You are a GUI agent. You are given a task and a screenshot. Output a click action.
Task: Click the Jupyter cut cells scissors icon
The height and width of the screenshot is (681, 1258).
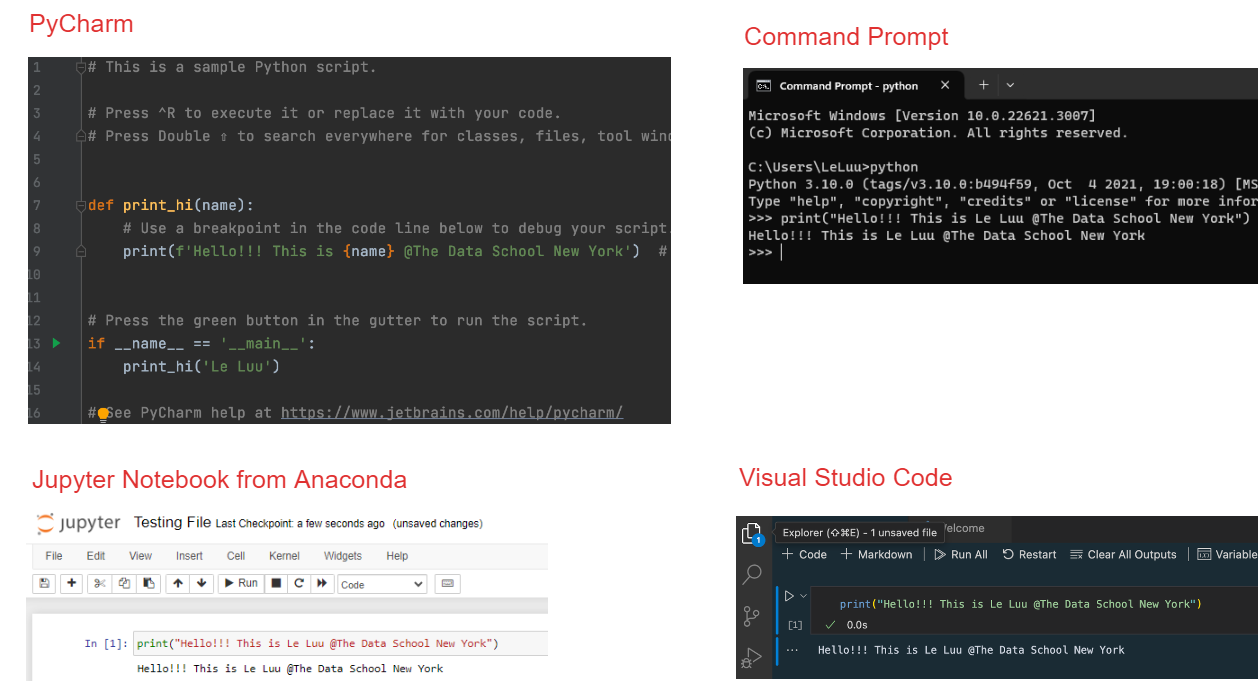click(99, 583)
